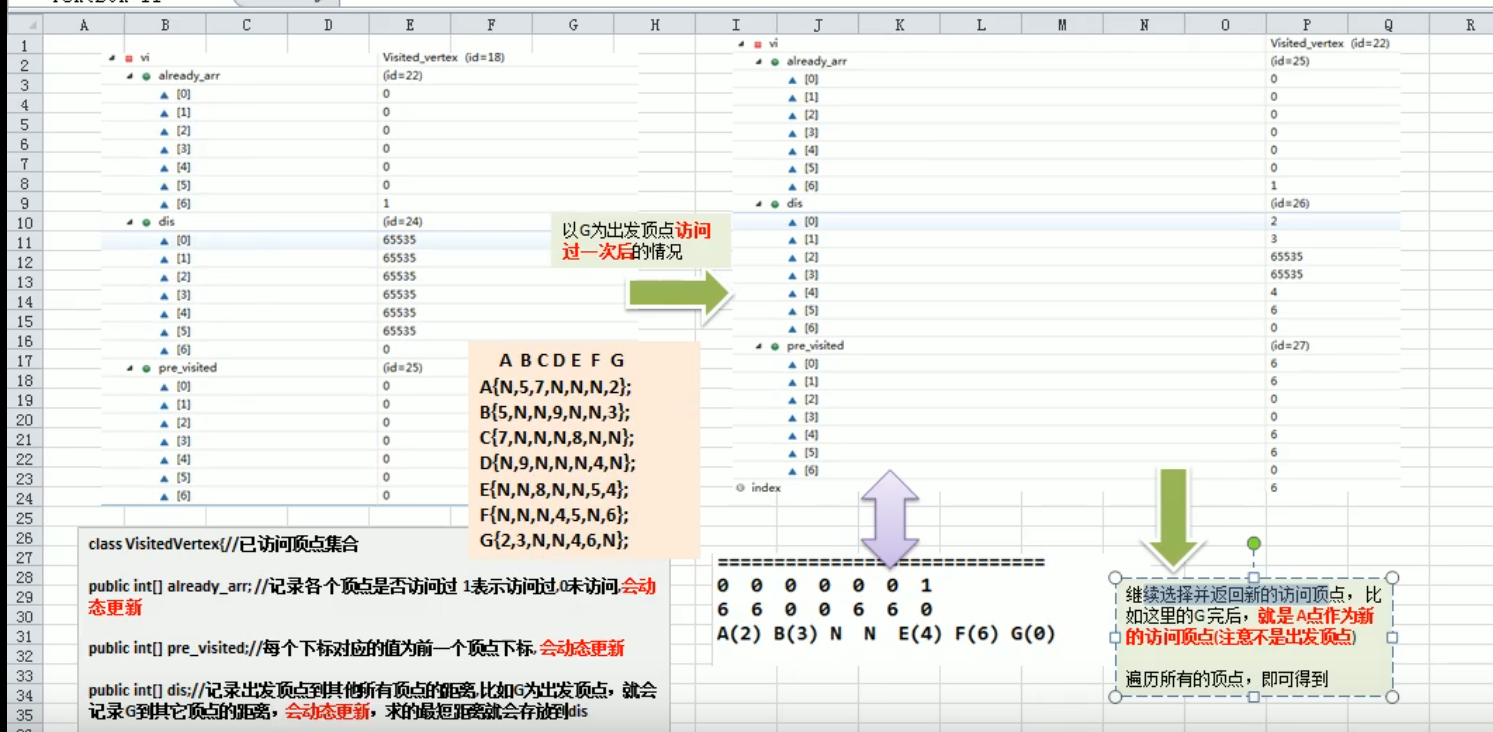Screen dimensions: 1493x732
Task: Click red square icon beside right 'vi' node
Action: coord(757,44)
